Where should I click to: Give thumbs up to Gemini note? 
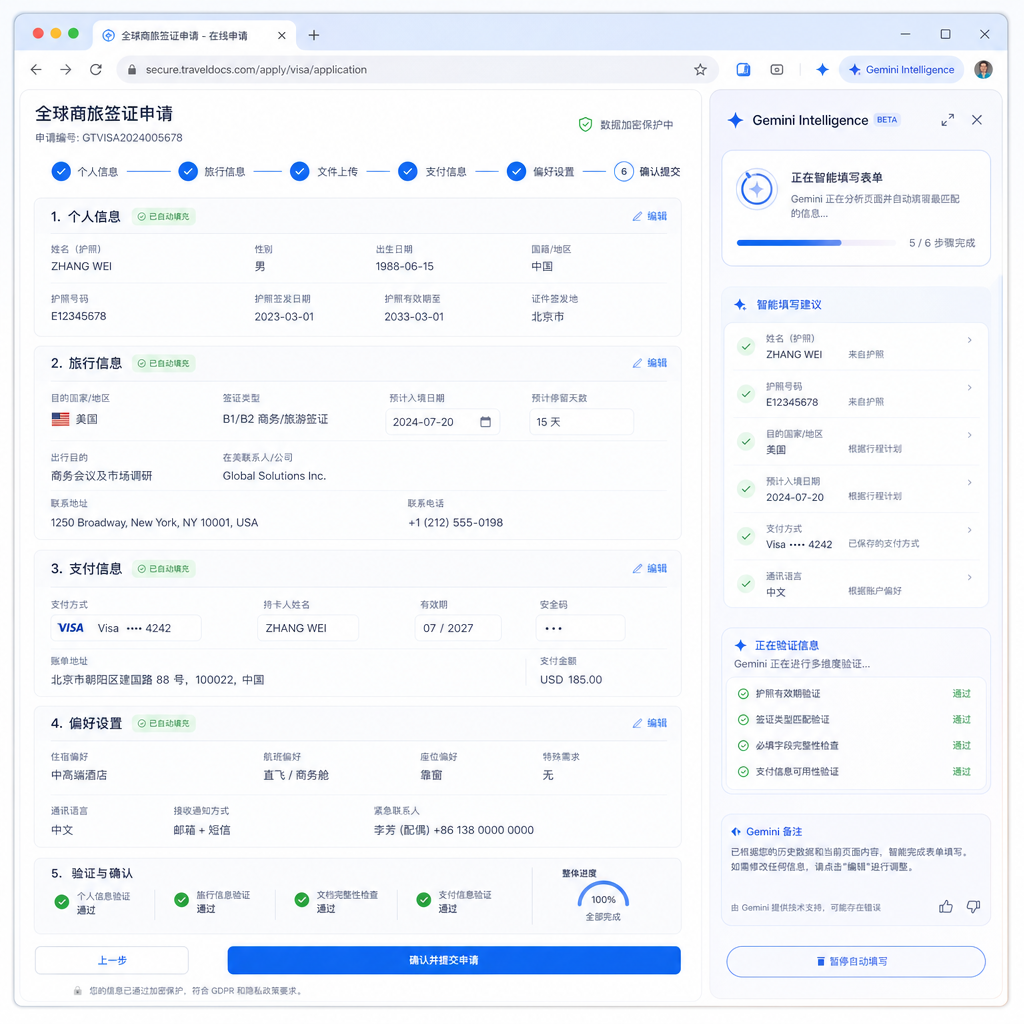946,906
